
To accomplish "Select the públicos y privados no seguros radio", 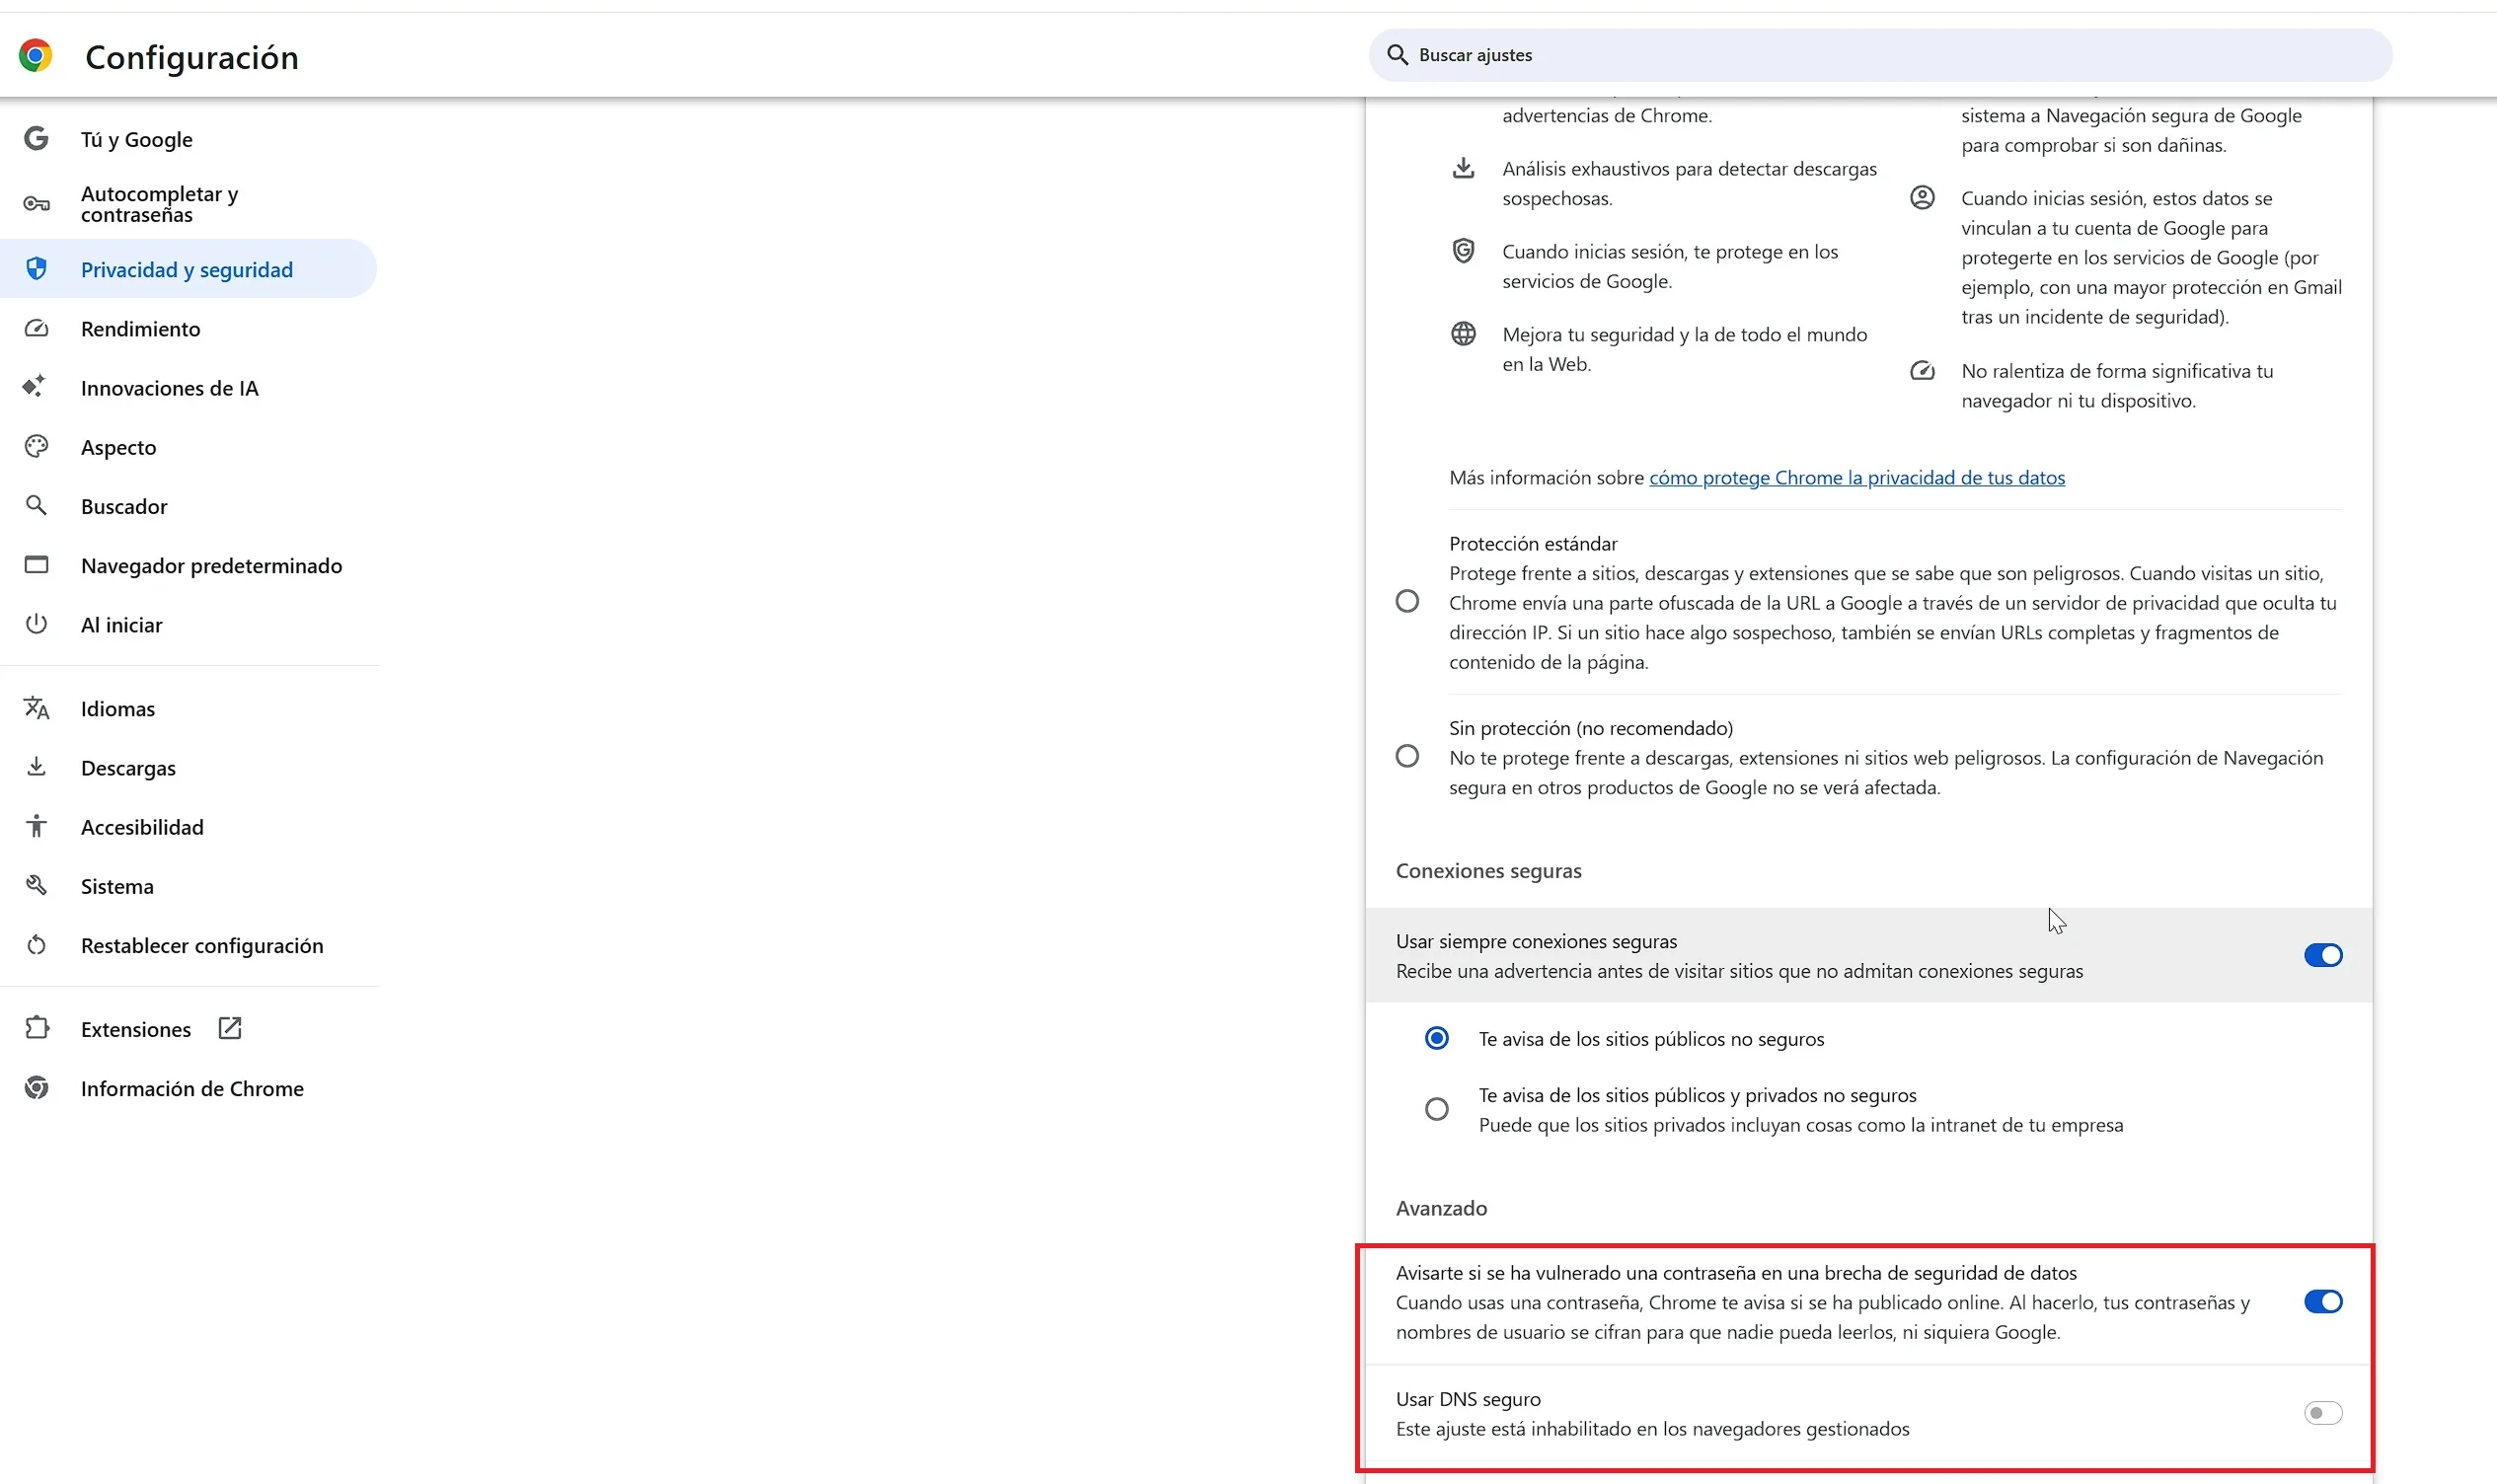I will click(x=1437, y=1109).
